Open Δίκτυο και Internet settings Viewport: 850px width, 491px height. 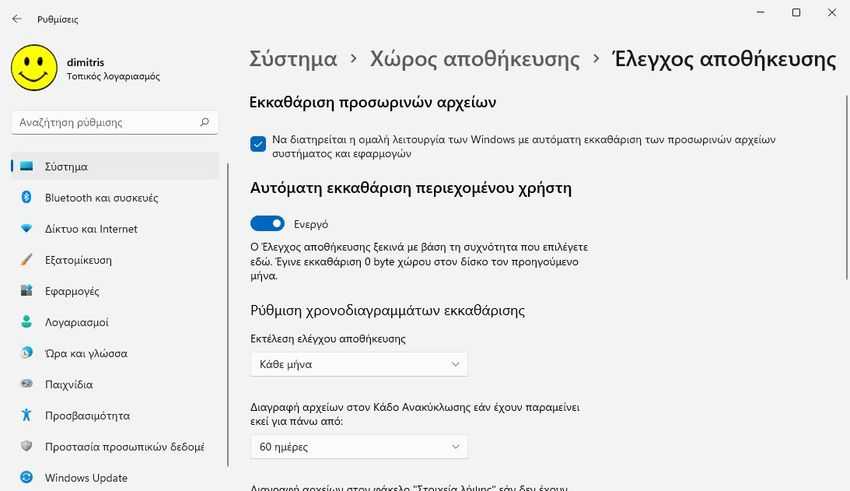pyautogui.click(x=114, y=229)
